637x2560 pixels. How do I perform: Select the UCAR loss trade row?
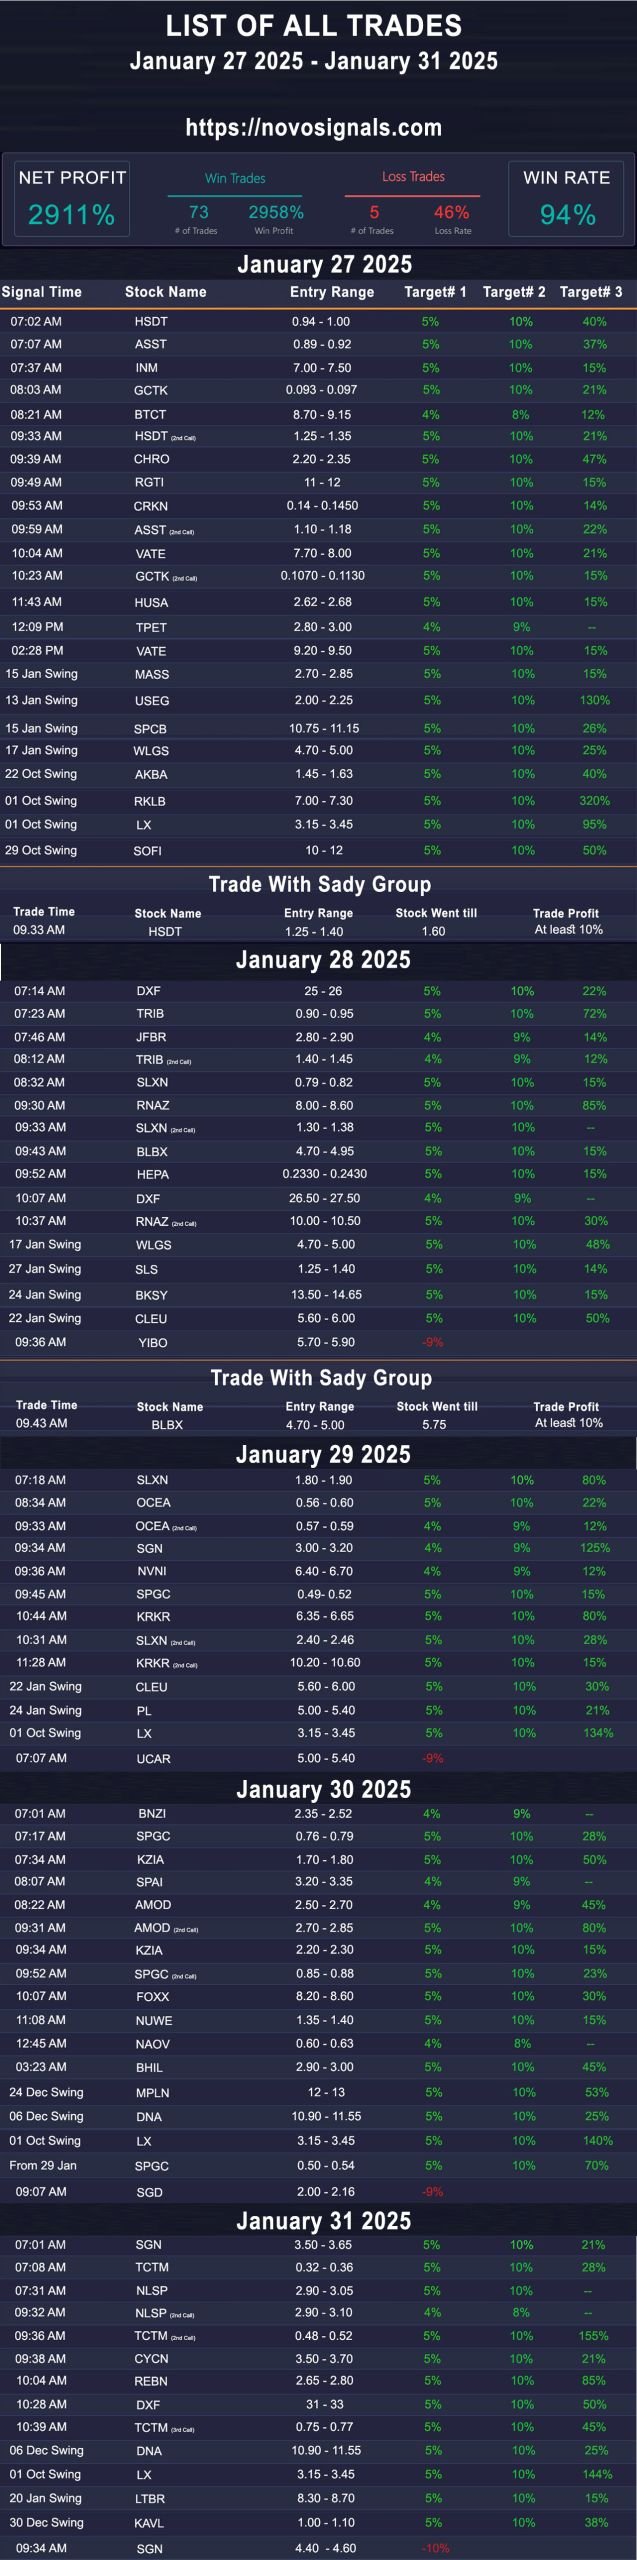[318, 1758]
